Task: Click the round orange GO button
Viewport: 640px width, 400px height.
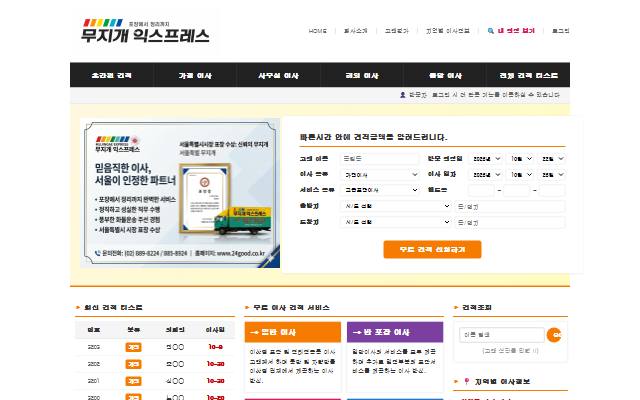Action: click(554, 335)
